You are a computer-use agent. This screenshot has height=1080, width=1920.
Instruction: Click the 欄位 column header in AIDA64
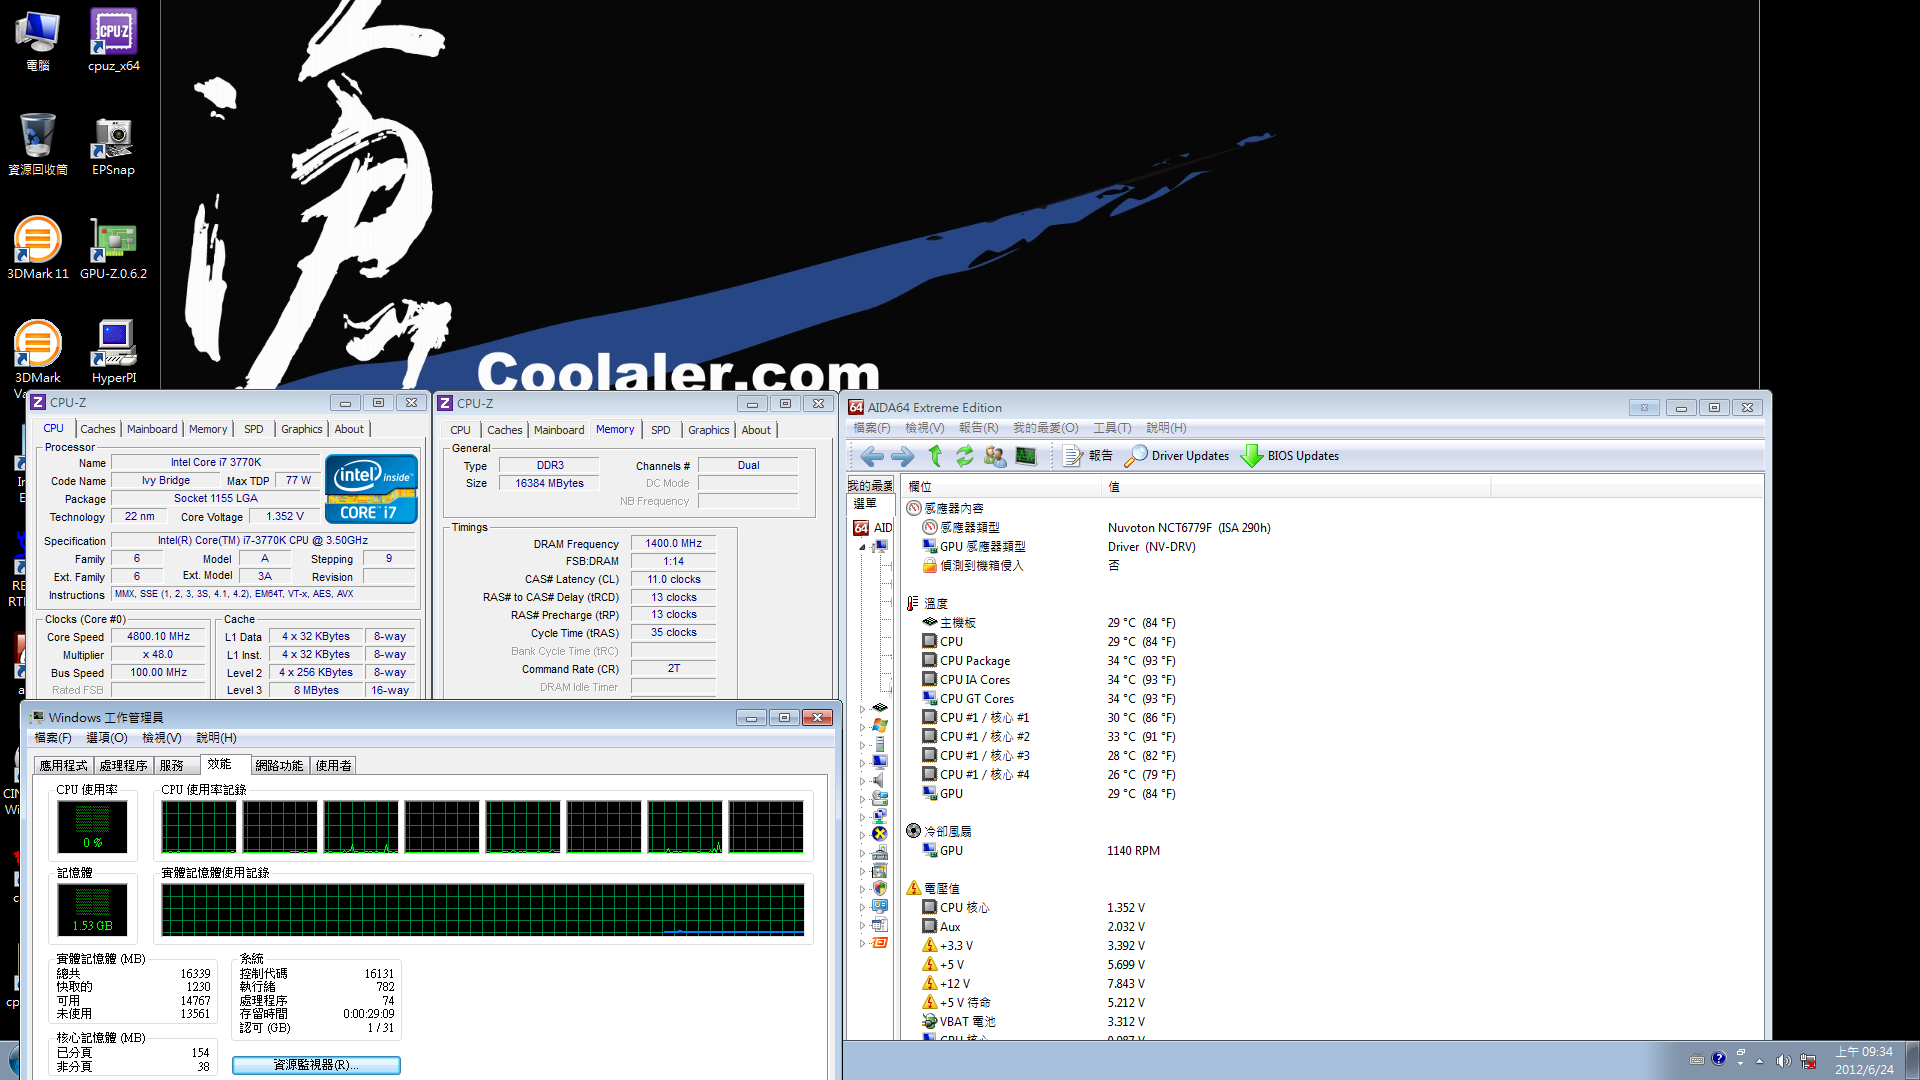tap(1000, 487)
